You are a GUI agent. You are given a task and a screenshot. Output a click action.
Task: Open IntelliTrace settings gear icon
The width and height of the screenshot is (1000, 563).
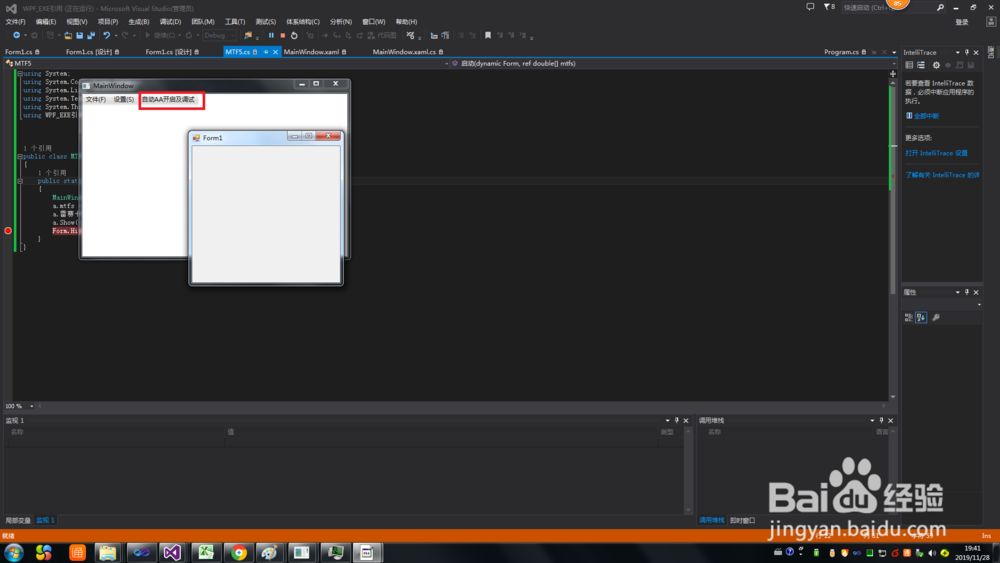click(936, 65)
